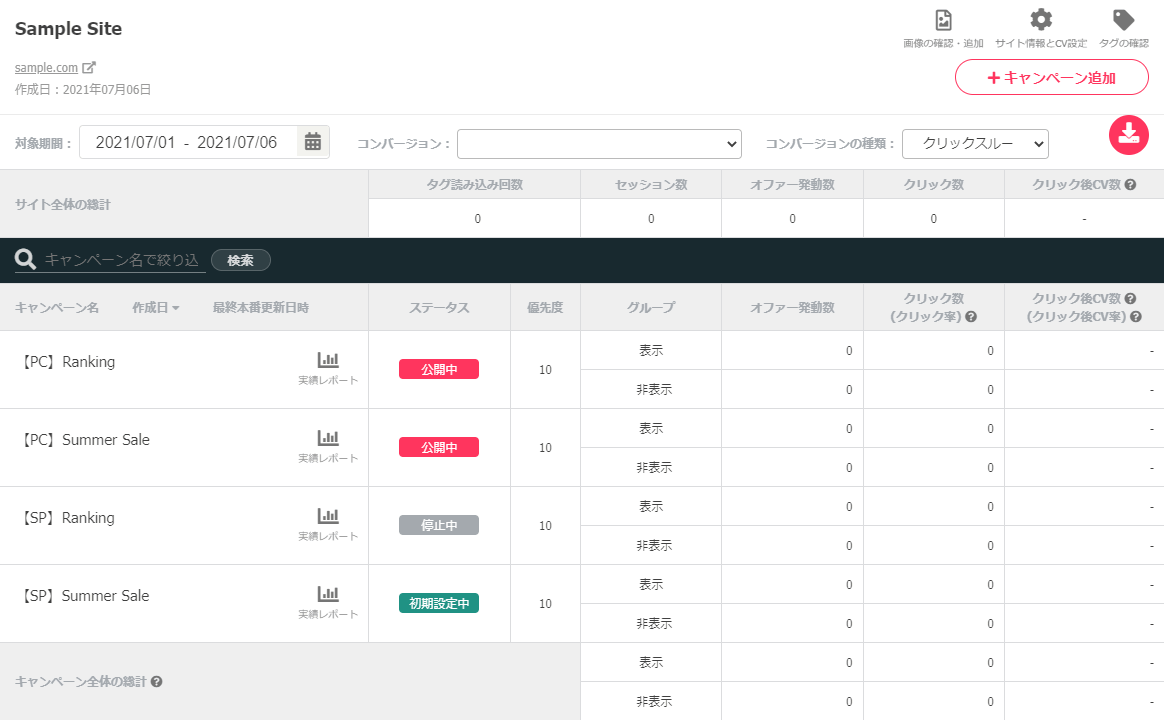Click the add campaign button

tap(1050, 77)
